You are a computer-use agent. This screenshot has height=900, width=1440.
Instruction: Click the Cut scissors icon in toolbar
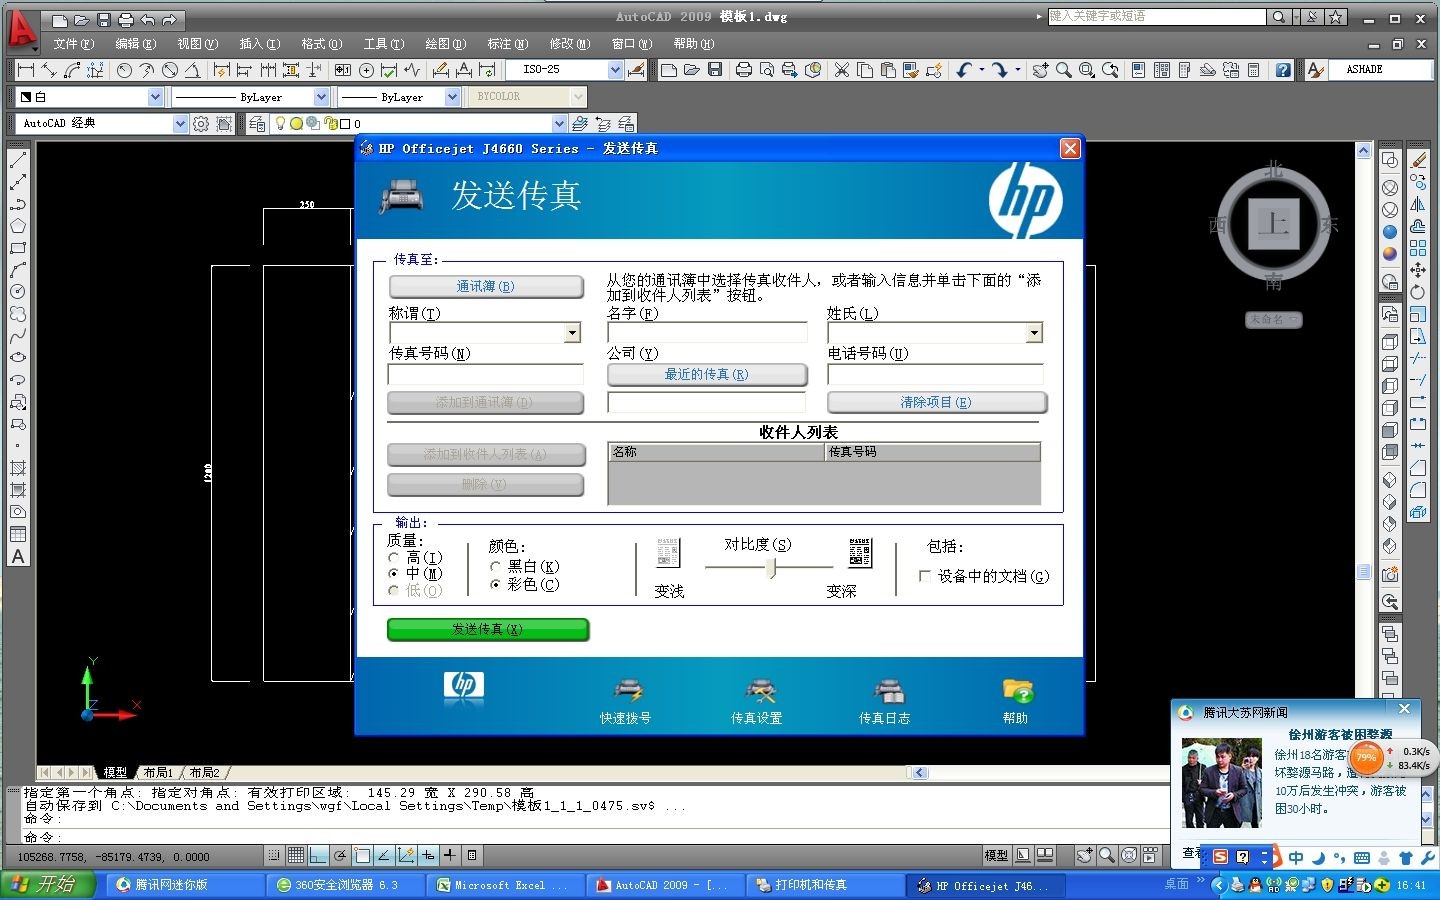coord(842,70)
